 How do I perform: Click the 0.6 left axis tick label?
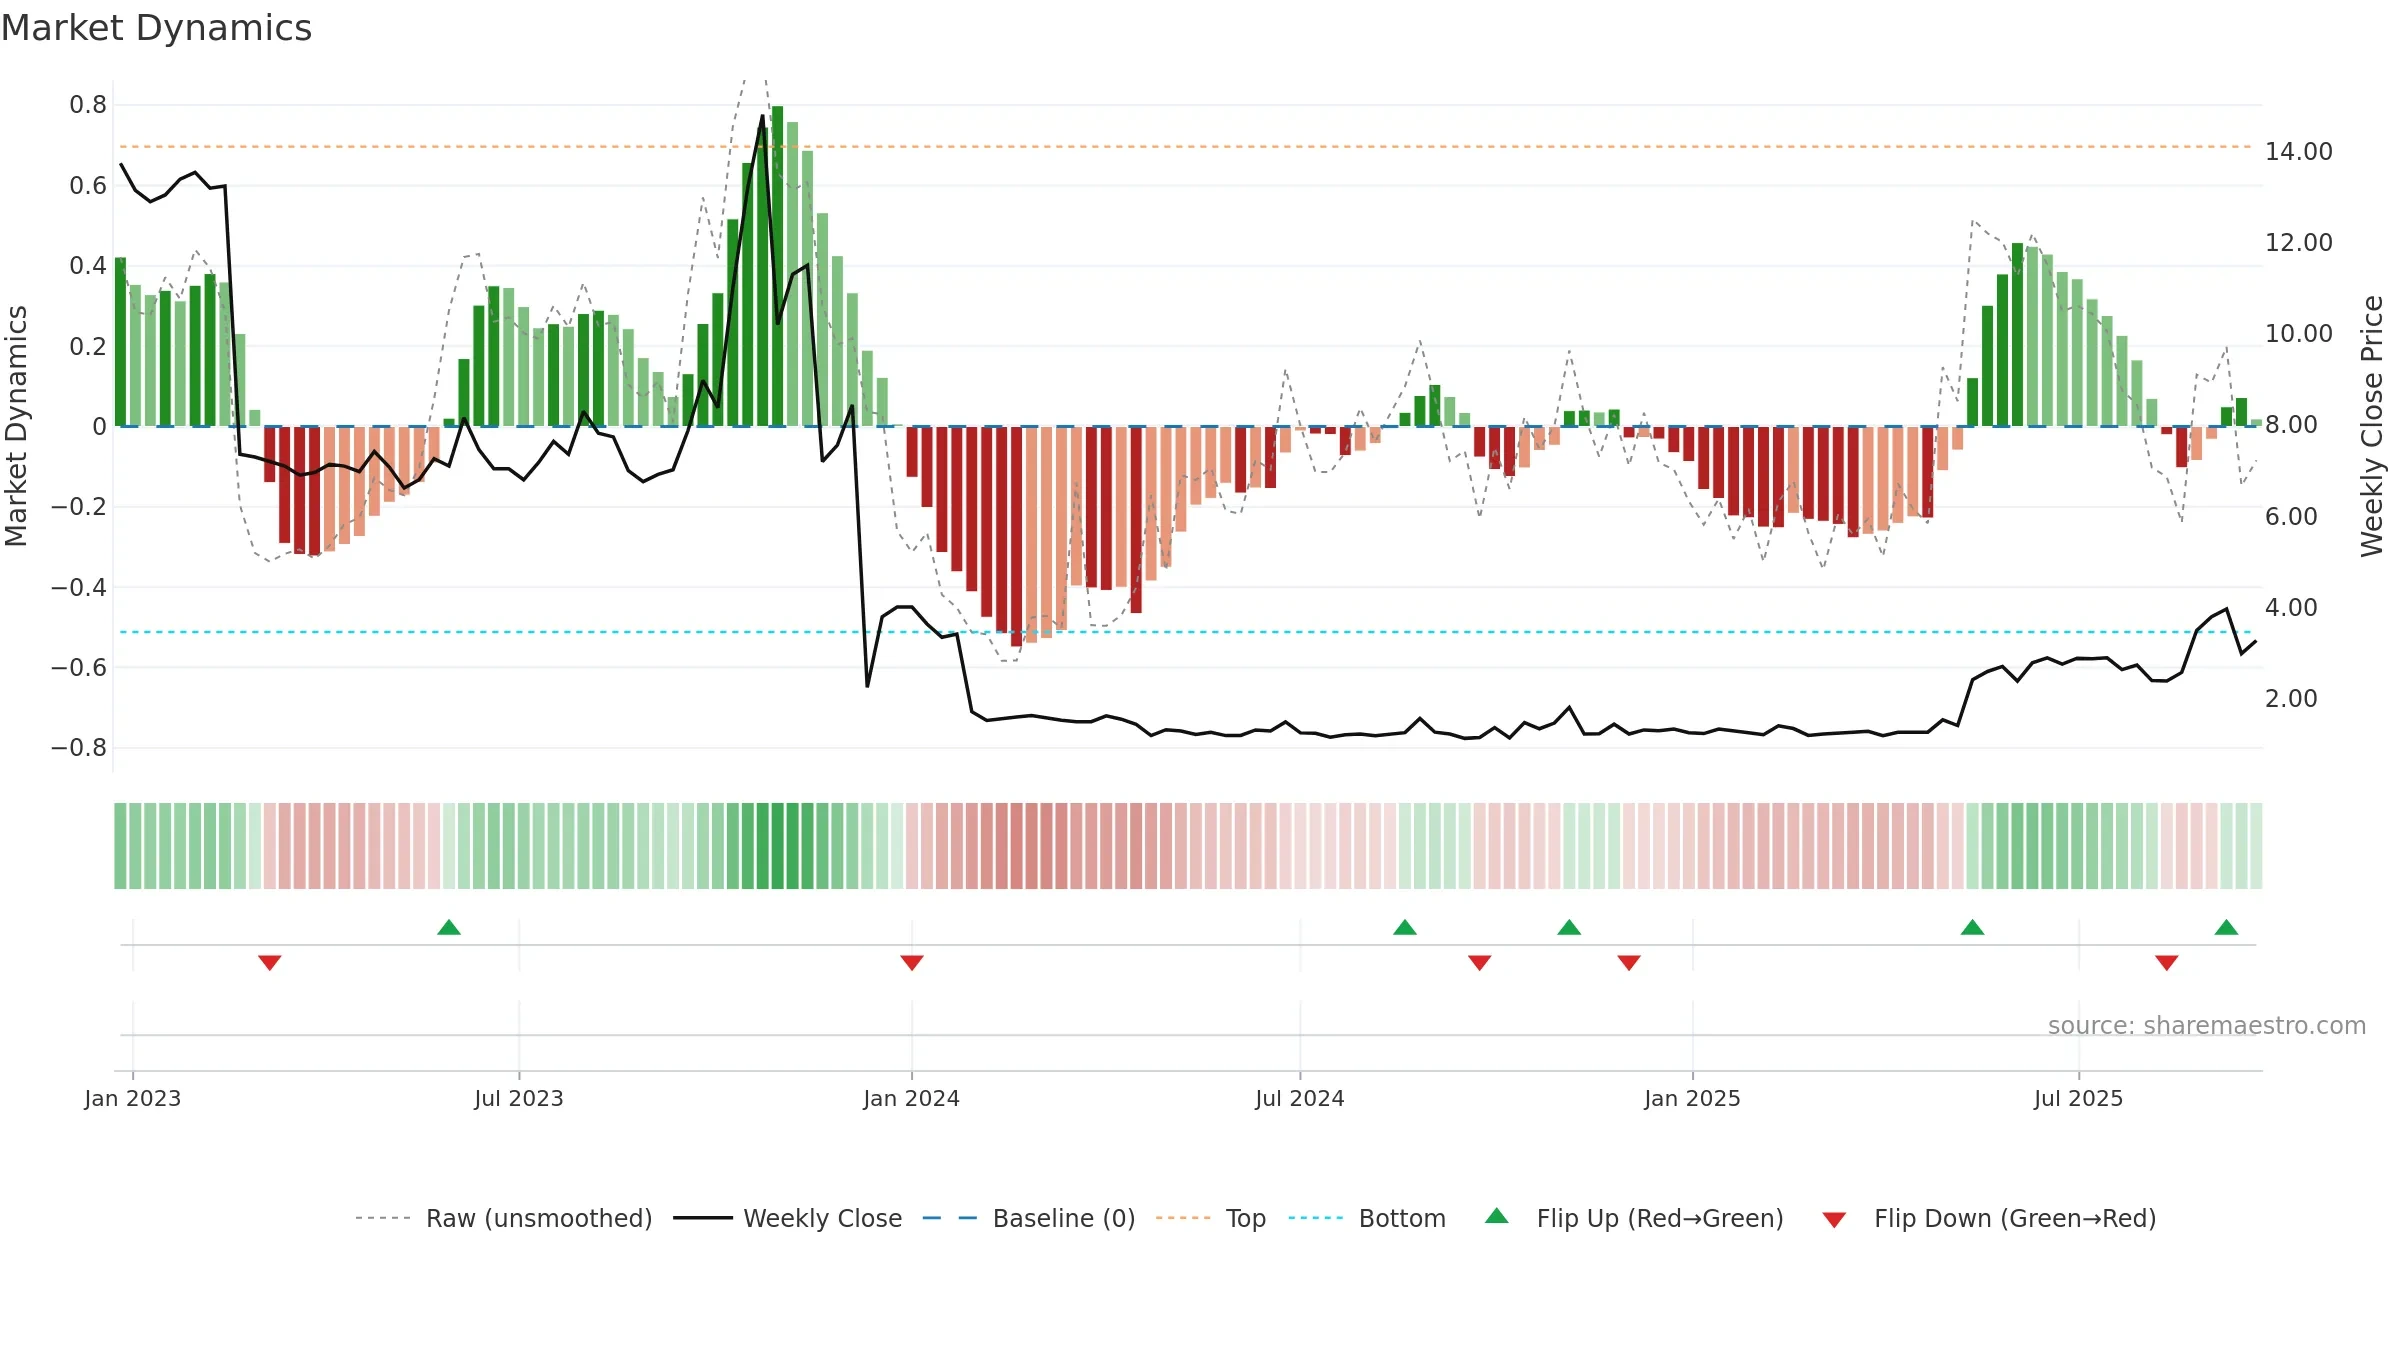tap(88, 185)
